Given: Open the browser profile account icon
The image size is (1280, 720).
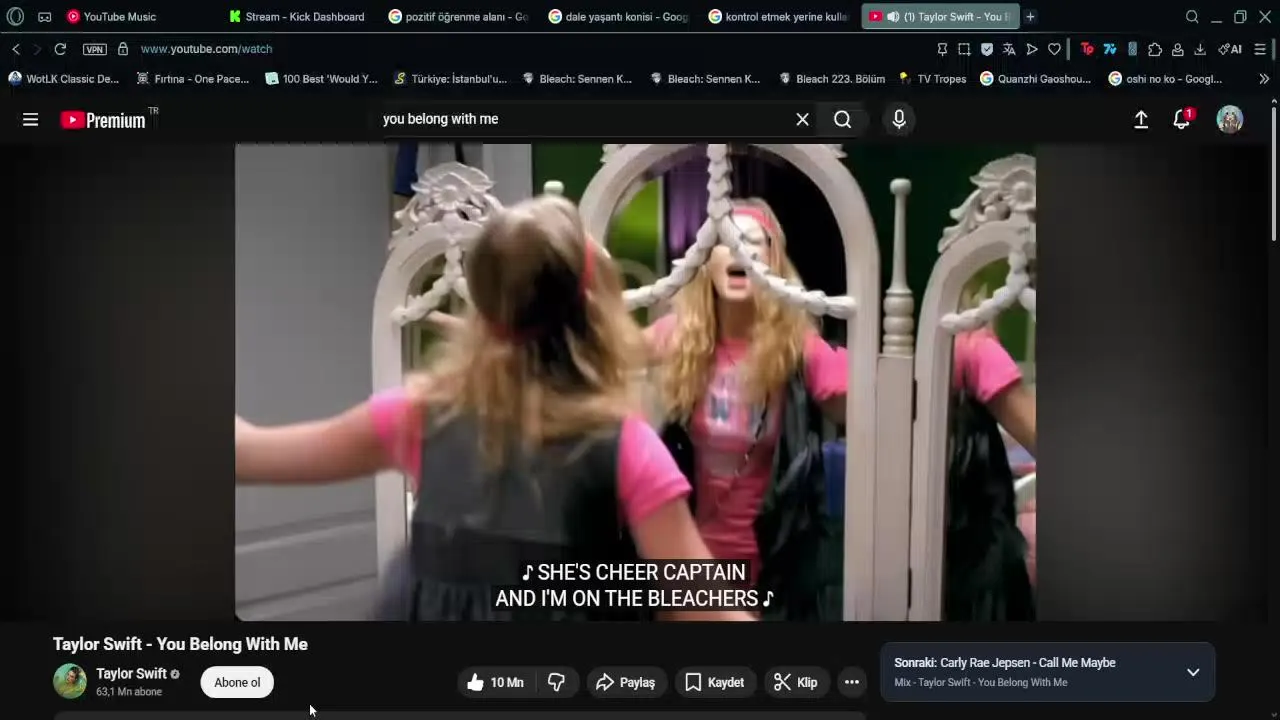Looking at the screenshot, I should coord(1178,49).
